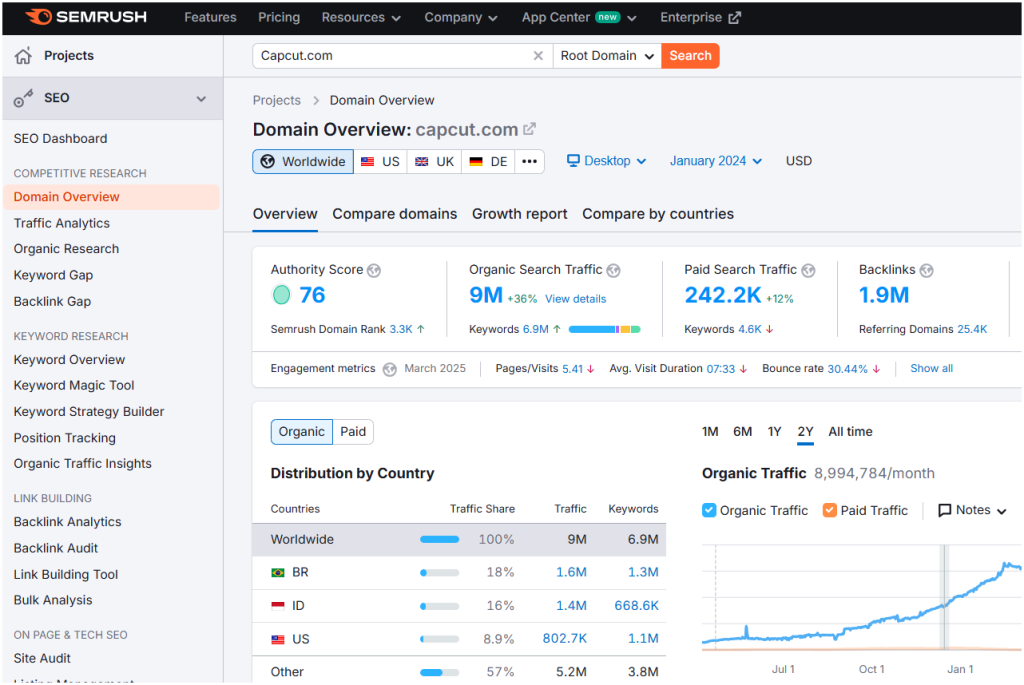
Task: Open the Desktop device dropdown
Action: click(607, 161)
